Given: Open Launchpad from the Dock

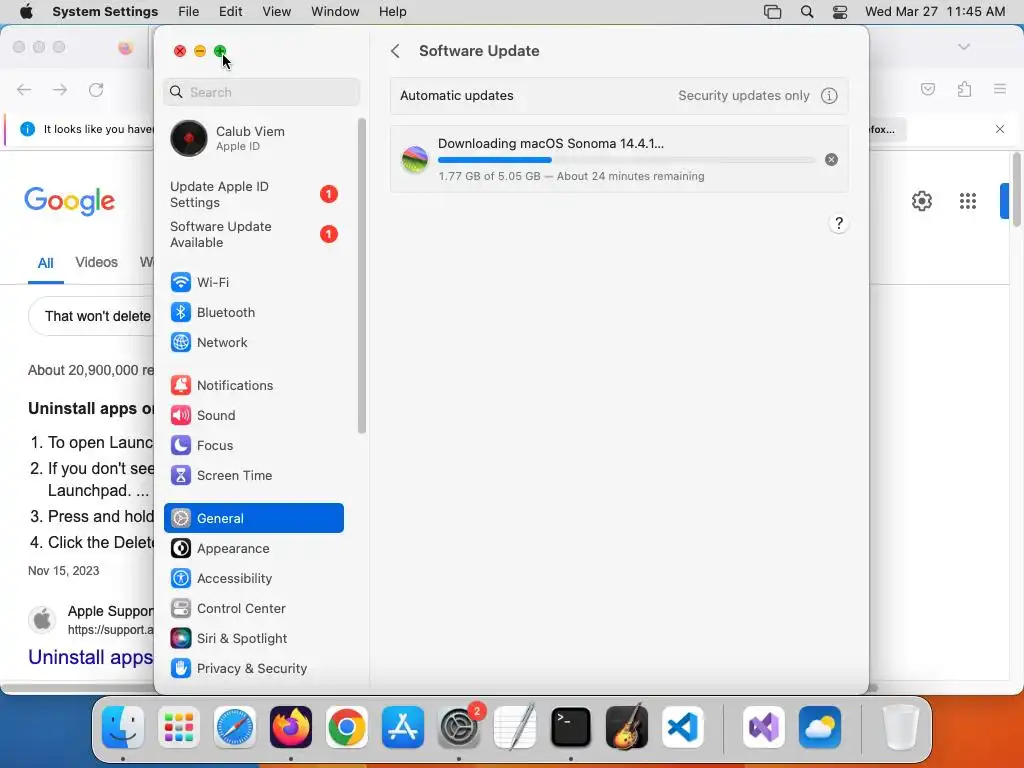Looking at the screenshot, I should click(179, 727).
